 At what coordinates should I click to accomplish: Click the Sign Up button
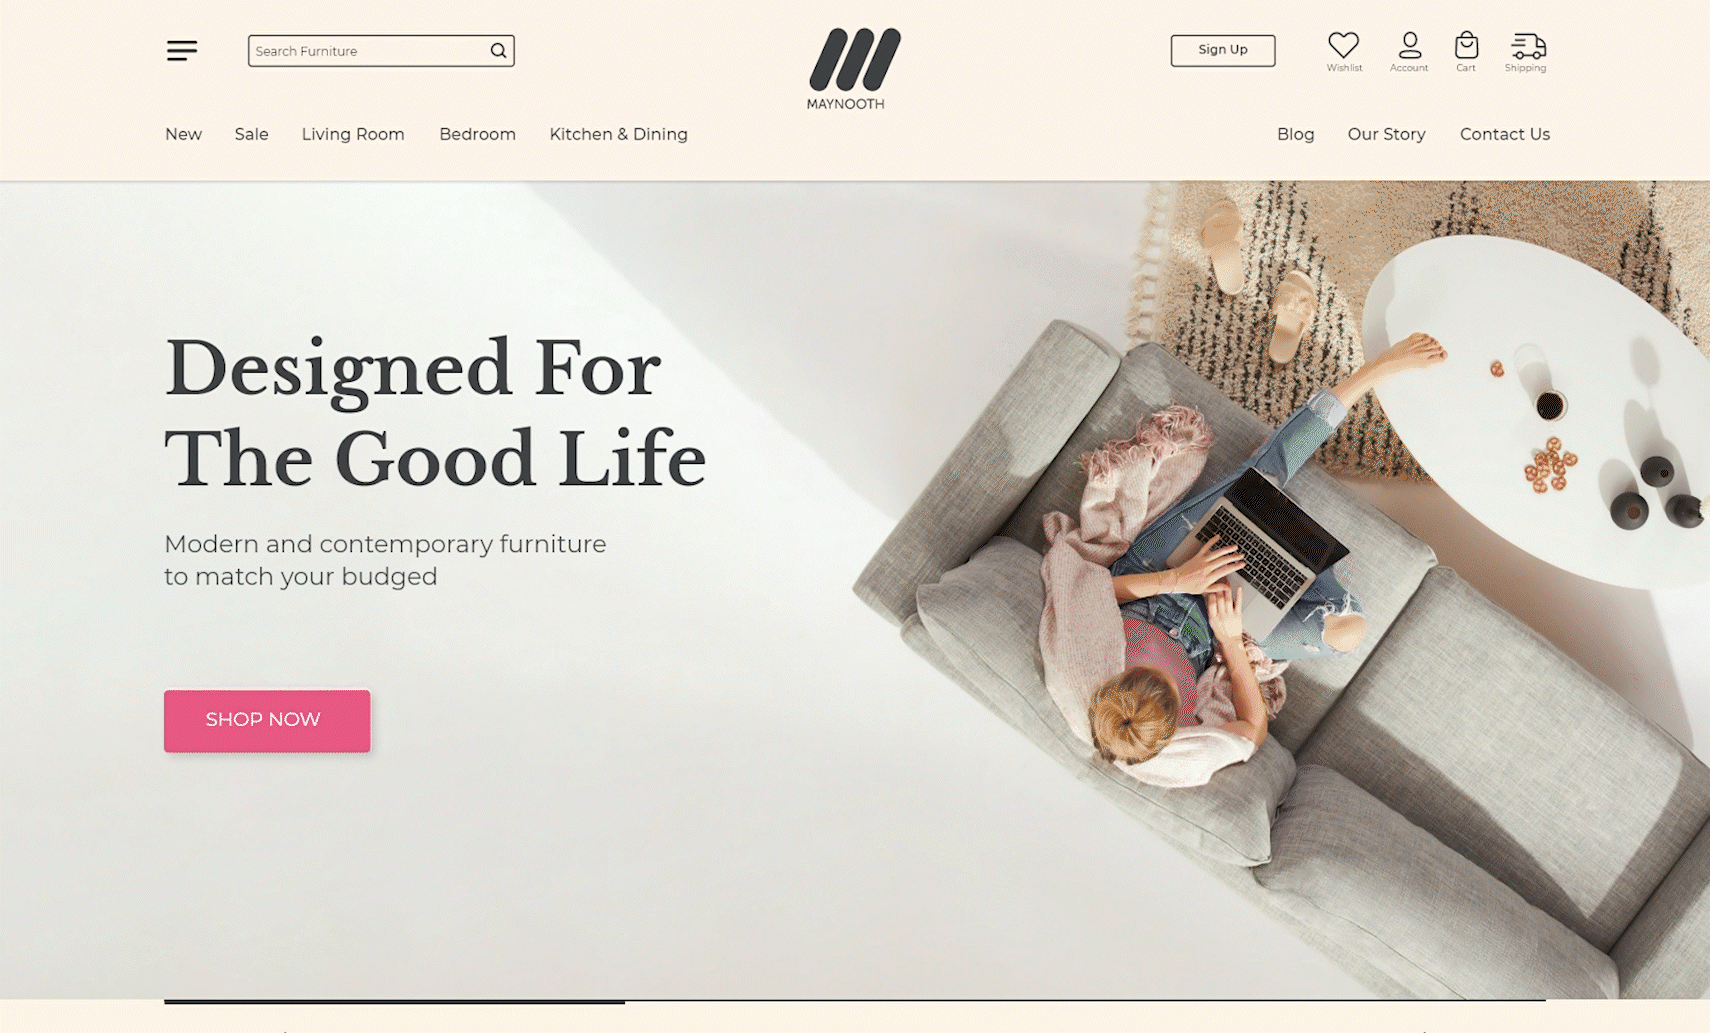[x=1223, y=50]
